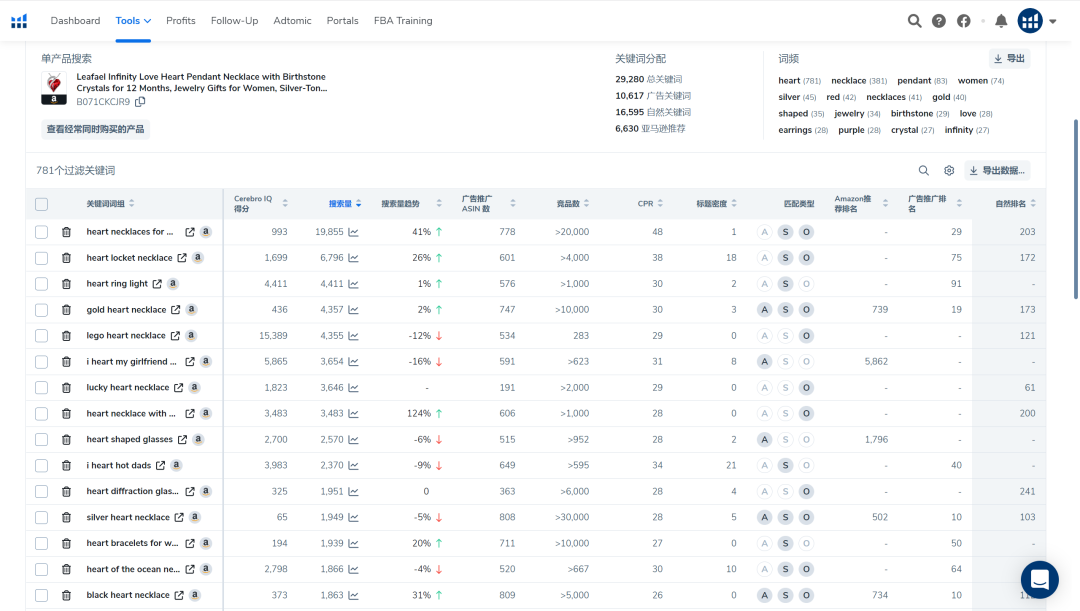The height and width of the screenshot is (611, 1080).
Task: Show search volume chart for 4,355
Action: point(353,335)
